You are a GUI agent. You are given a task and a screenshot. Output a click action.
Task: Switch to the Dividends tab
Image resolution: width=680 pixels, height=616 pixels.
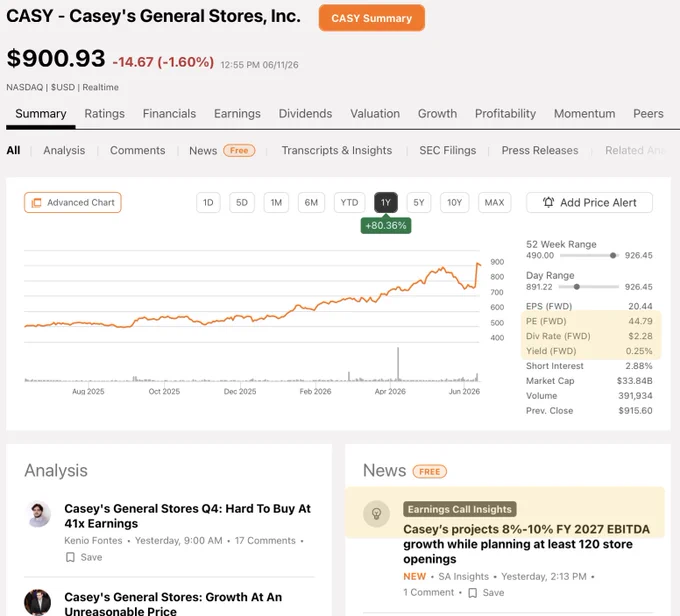click(x=305, y=114)
